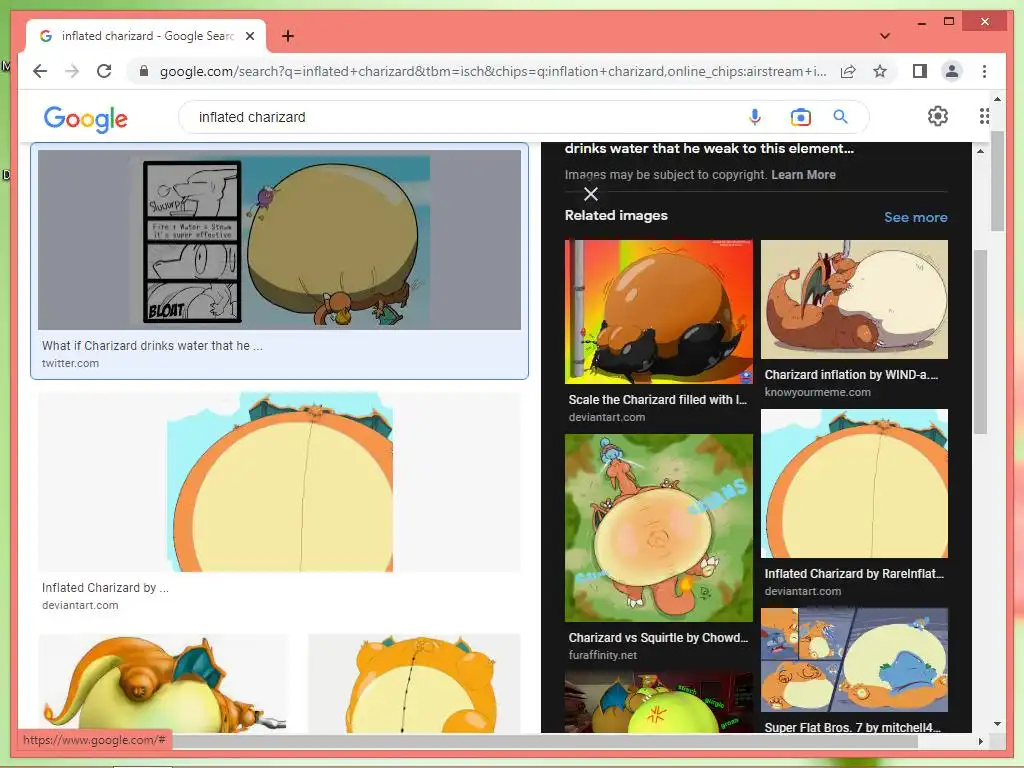
Task: Open the Learn More copyright link
Action: [x=803, y=174]
